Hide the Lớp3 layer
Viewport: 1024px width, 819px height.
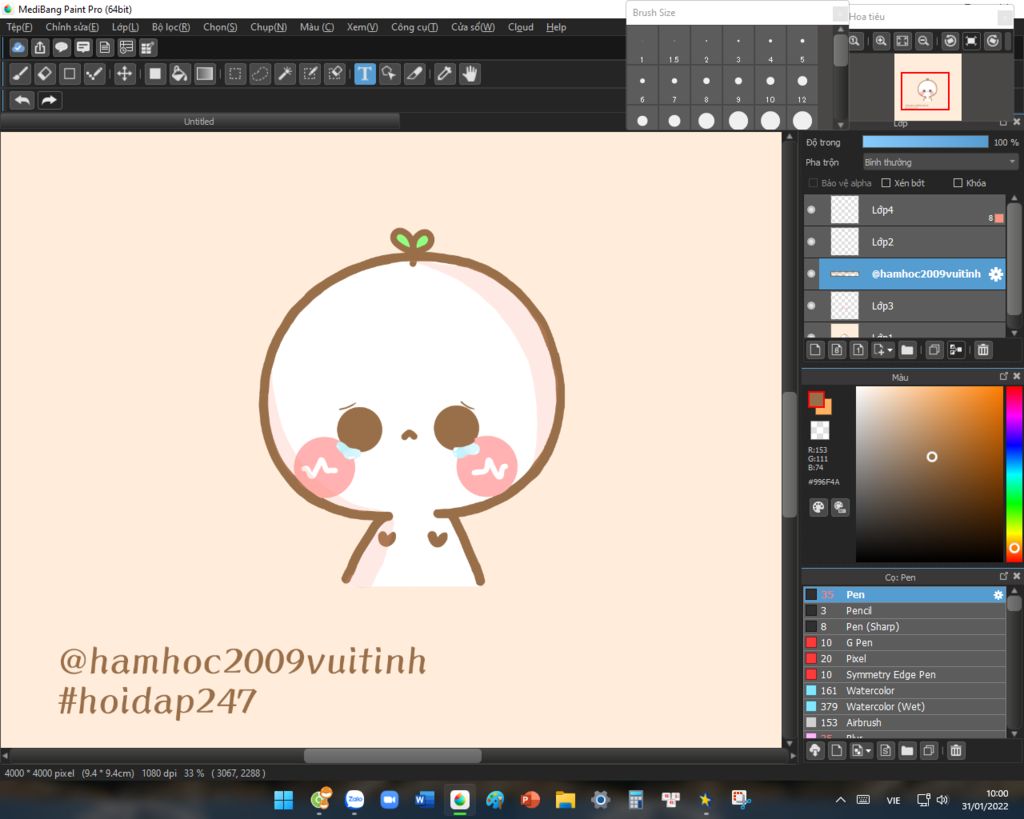point(812,306)
